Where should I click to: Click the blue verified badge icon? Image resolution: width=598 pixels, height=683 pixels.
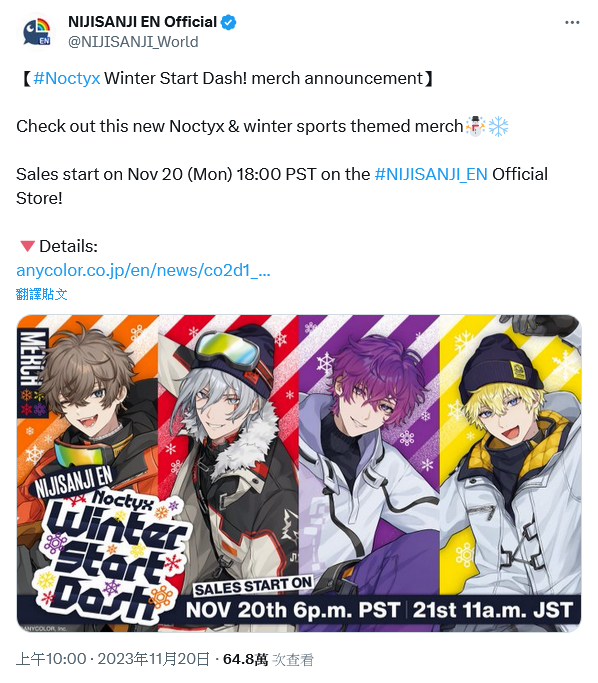(x=229, y=22)
